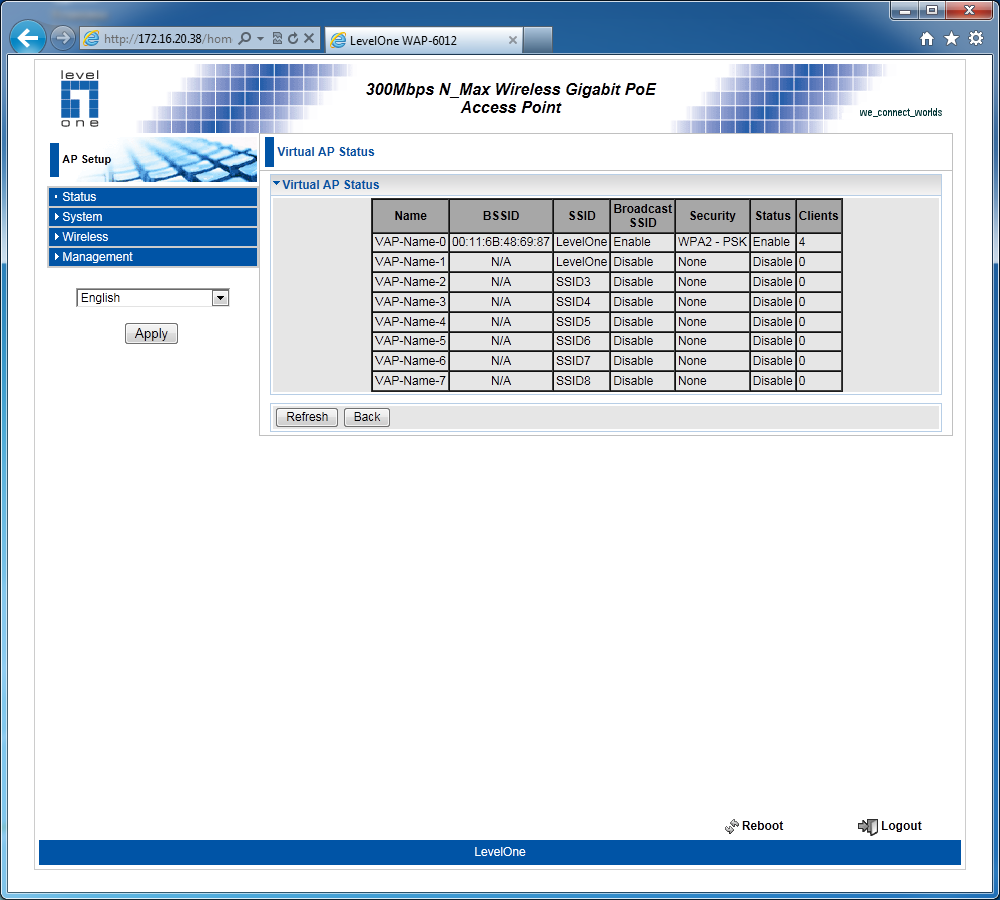Screen dimensions: 1000x900
Task: Stop loading with the address bar X icon
Action: click(309, 38)
